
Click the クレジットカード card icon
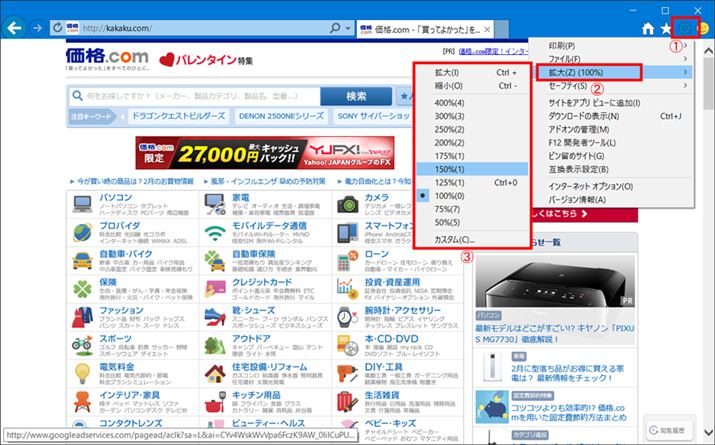(215, 289)
